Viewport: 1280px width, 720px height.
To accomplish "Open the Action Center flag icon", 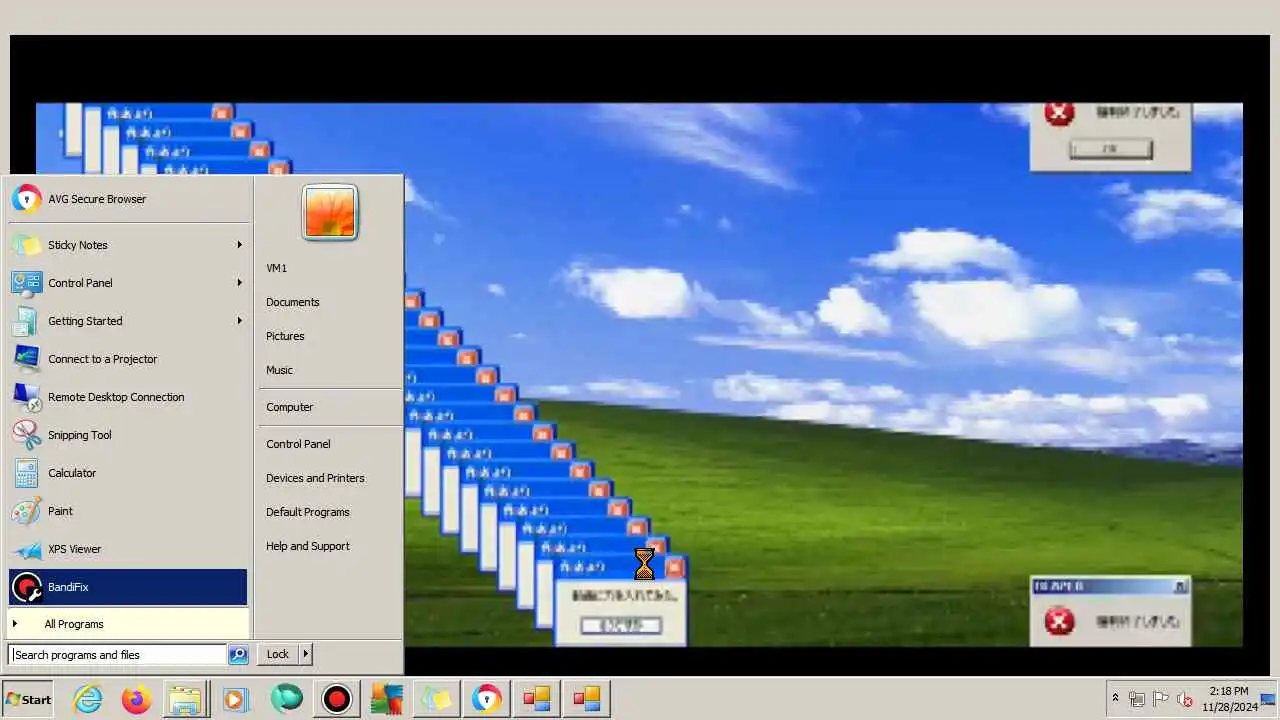I will (1161, 699).
